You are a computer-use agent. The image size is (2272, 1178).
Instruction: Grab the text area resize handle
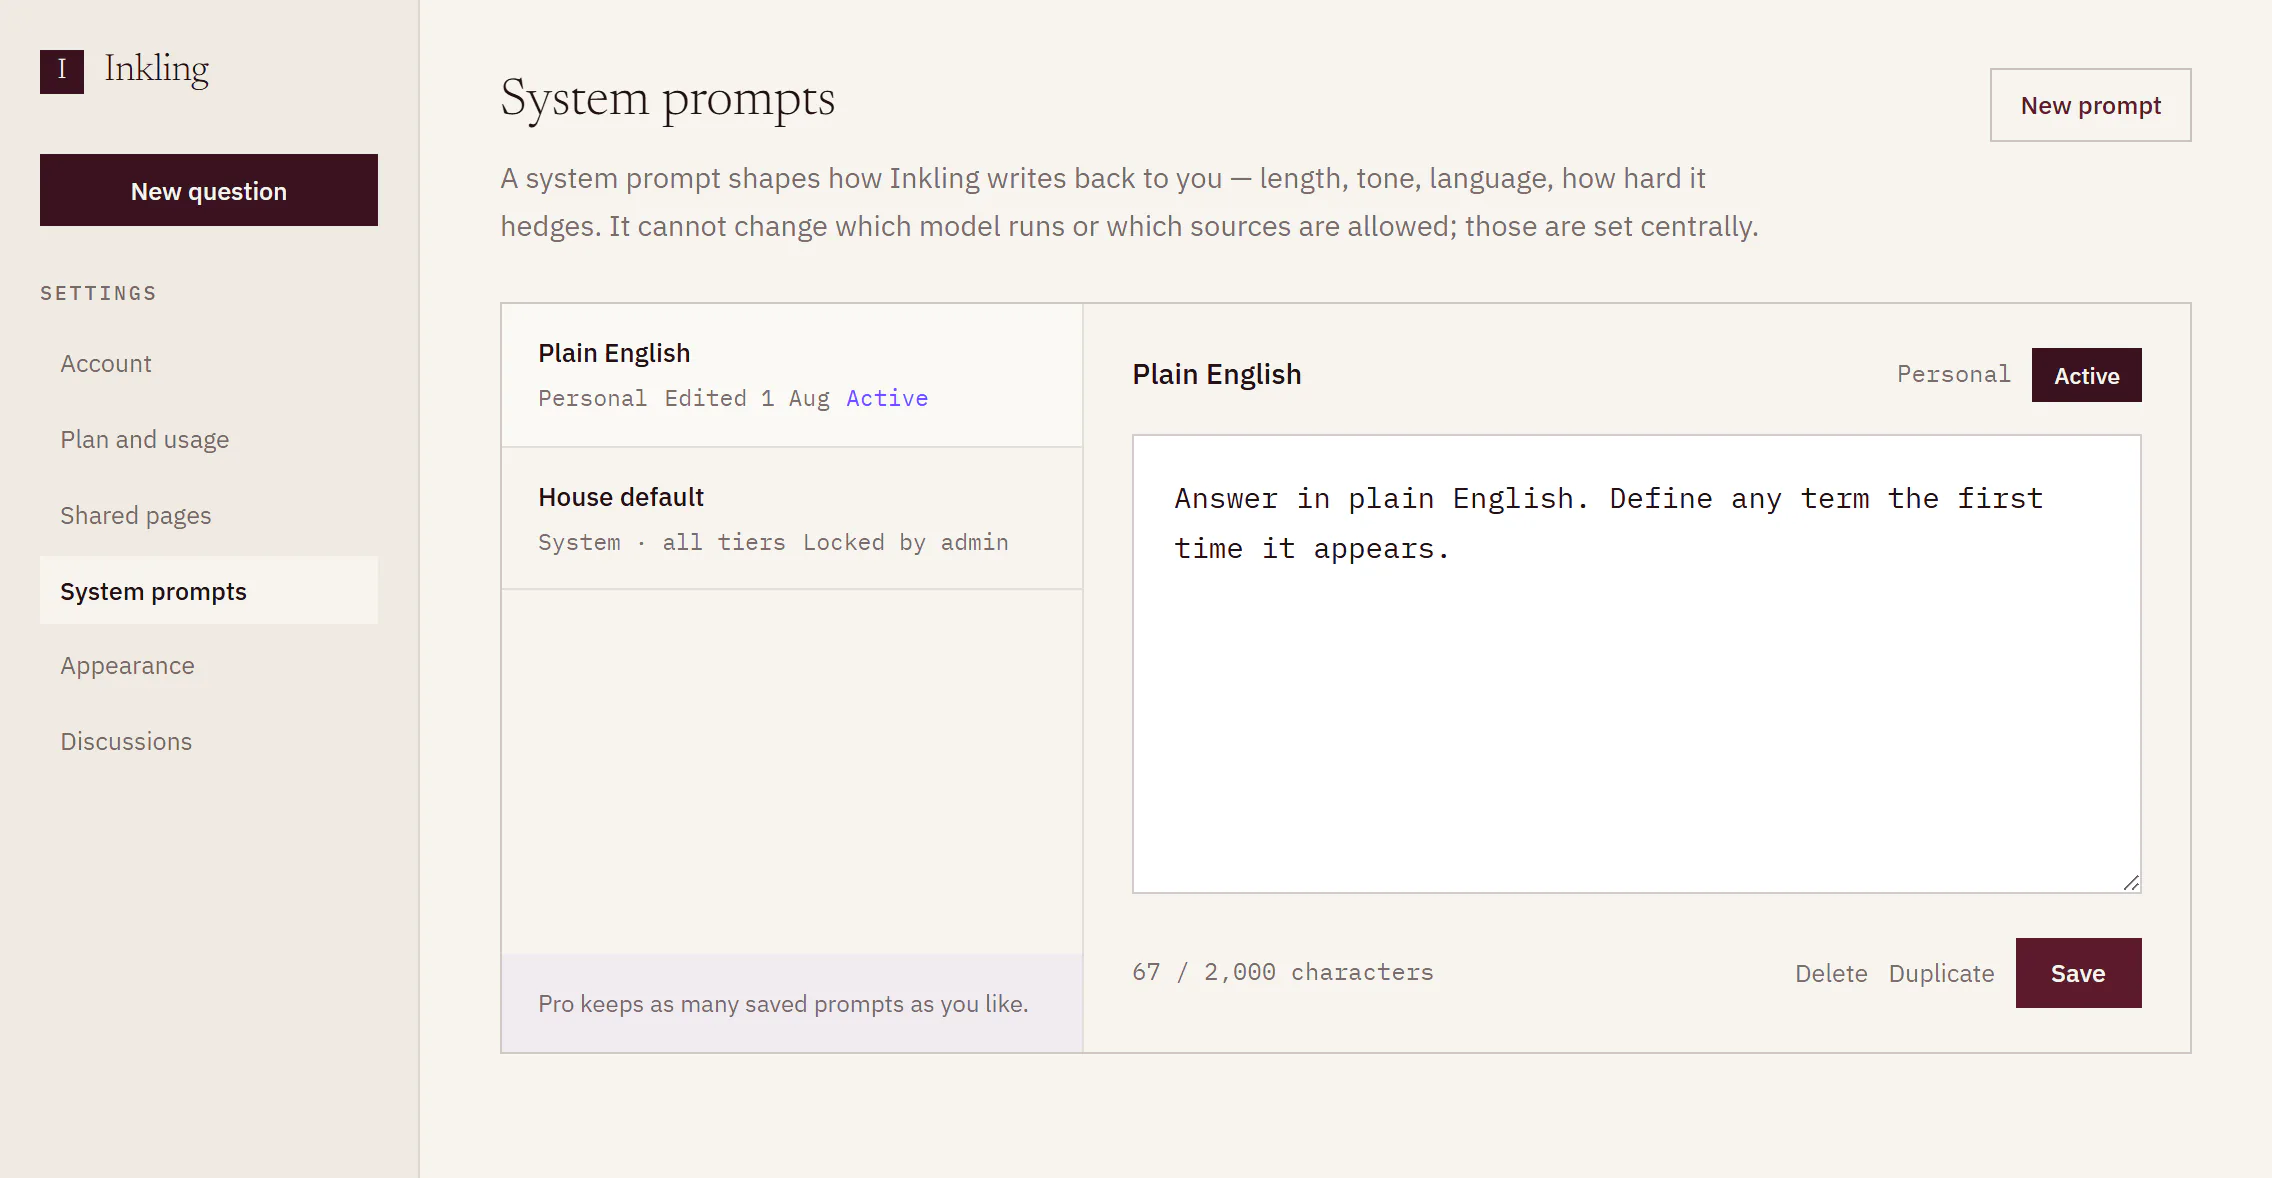(2131, 883)
